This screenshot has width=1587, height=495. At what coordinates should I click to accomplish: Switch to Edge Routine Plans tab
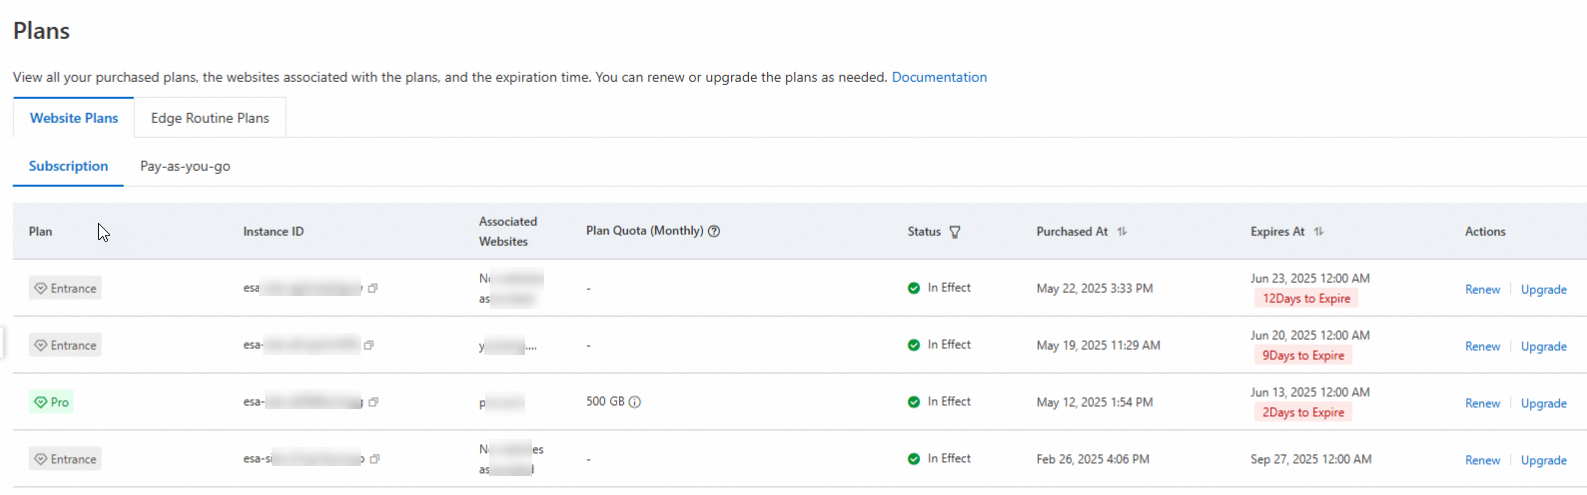[x=210, y=118]
